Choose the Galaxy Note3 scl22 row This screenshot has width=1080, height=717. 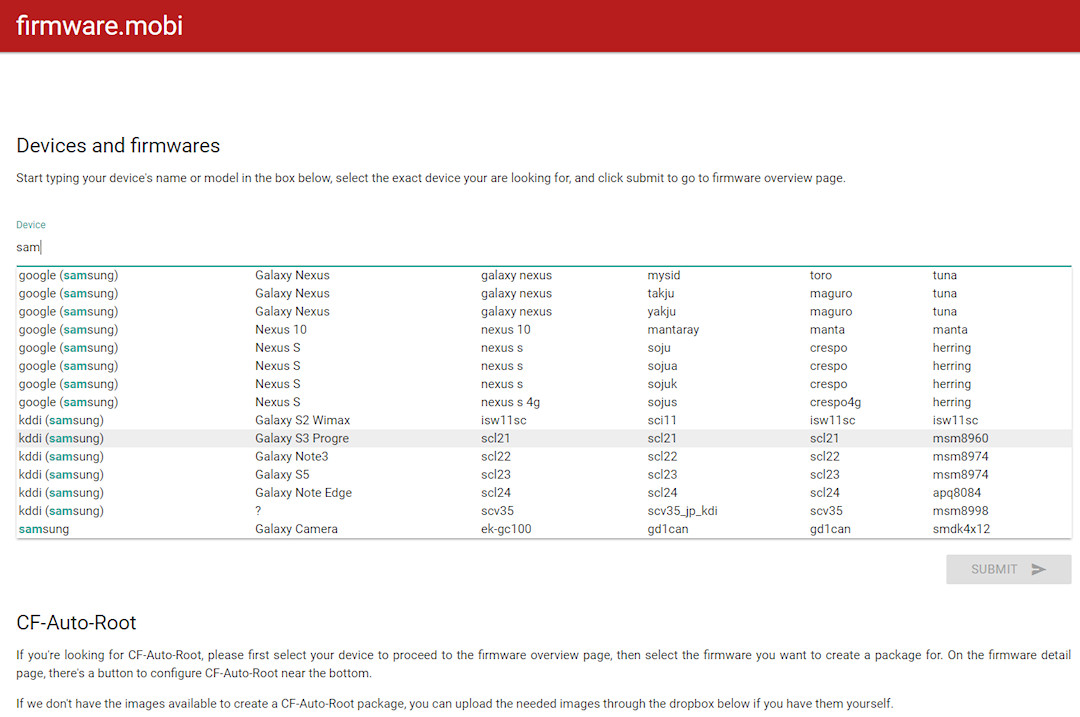(543, 457)
